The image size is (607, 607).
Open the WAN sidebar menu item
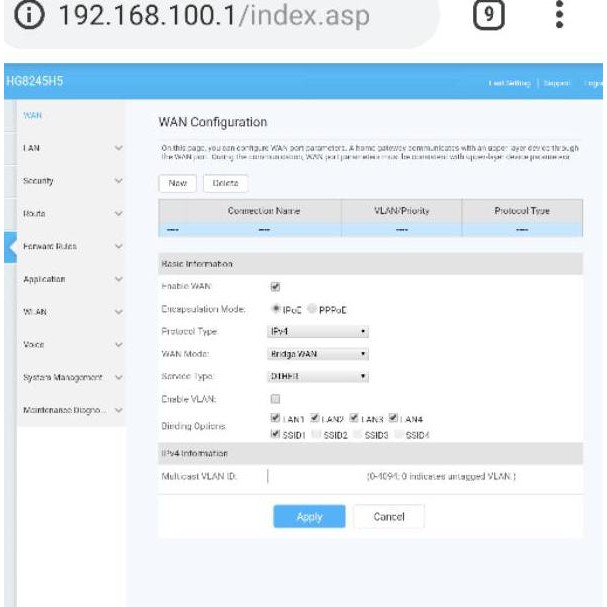(33, 116)
